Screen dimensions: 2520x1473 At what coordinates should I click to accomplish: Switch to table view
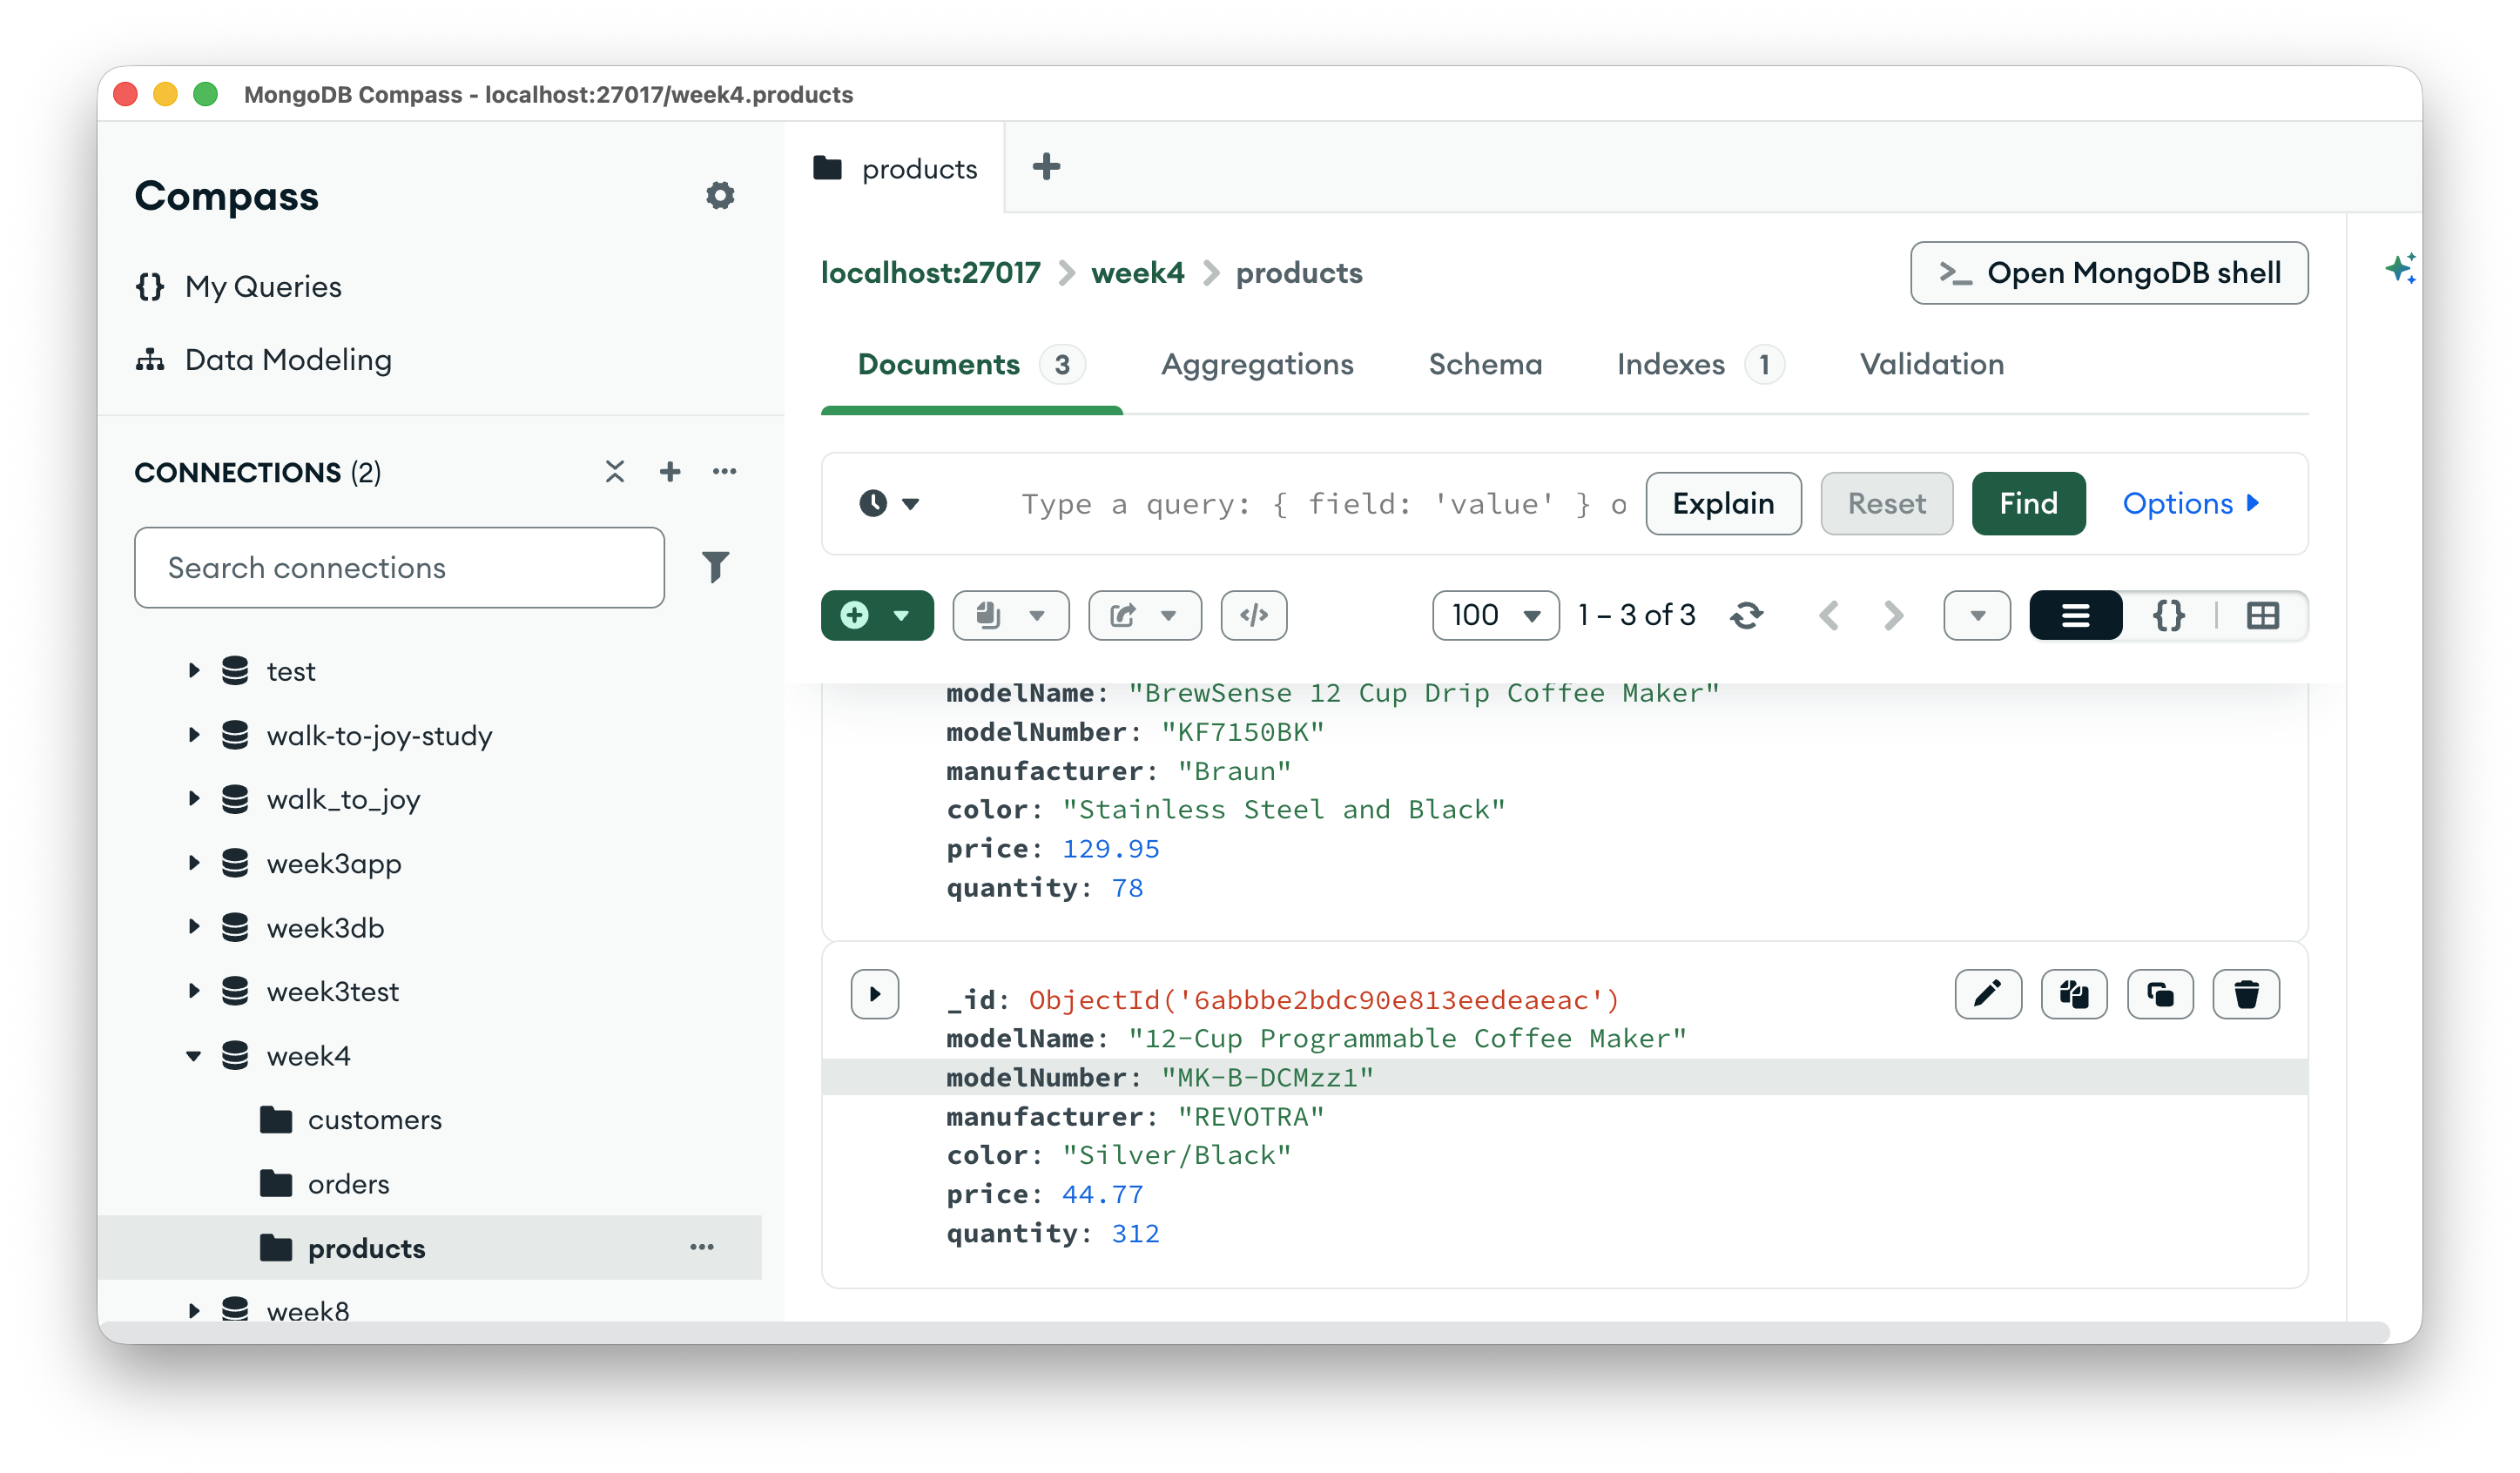[x=2262, y=615]
